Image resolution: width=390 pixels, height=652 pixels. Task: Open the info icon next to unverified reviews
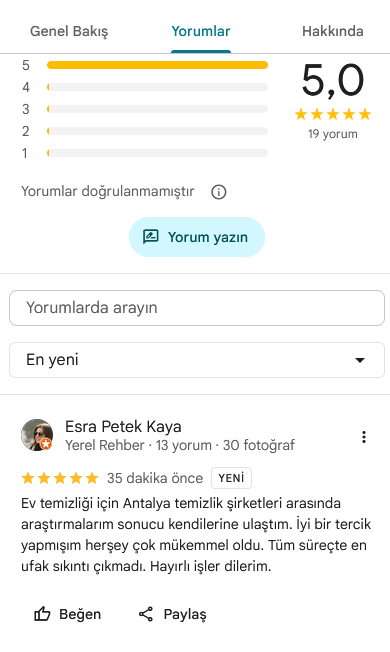[219, 192]
